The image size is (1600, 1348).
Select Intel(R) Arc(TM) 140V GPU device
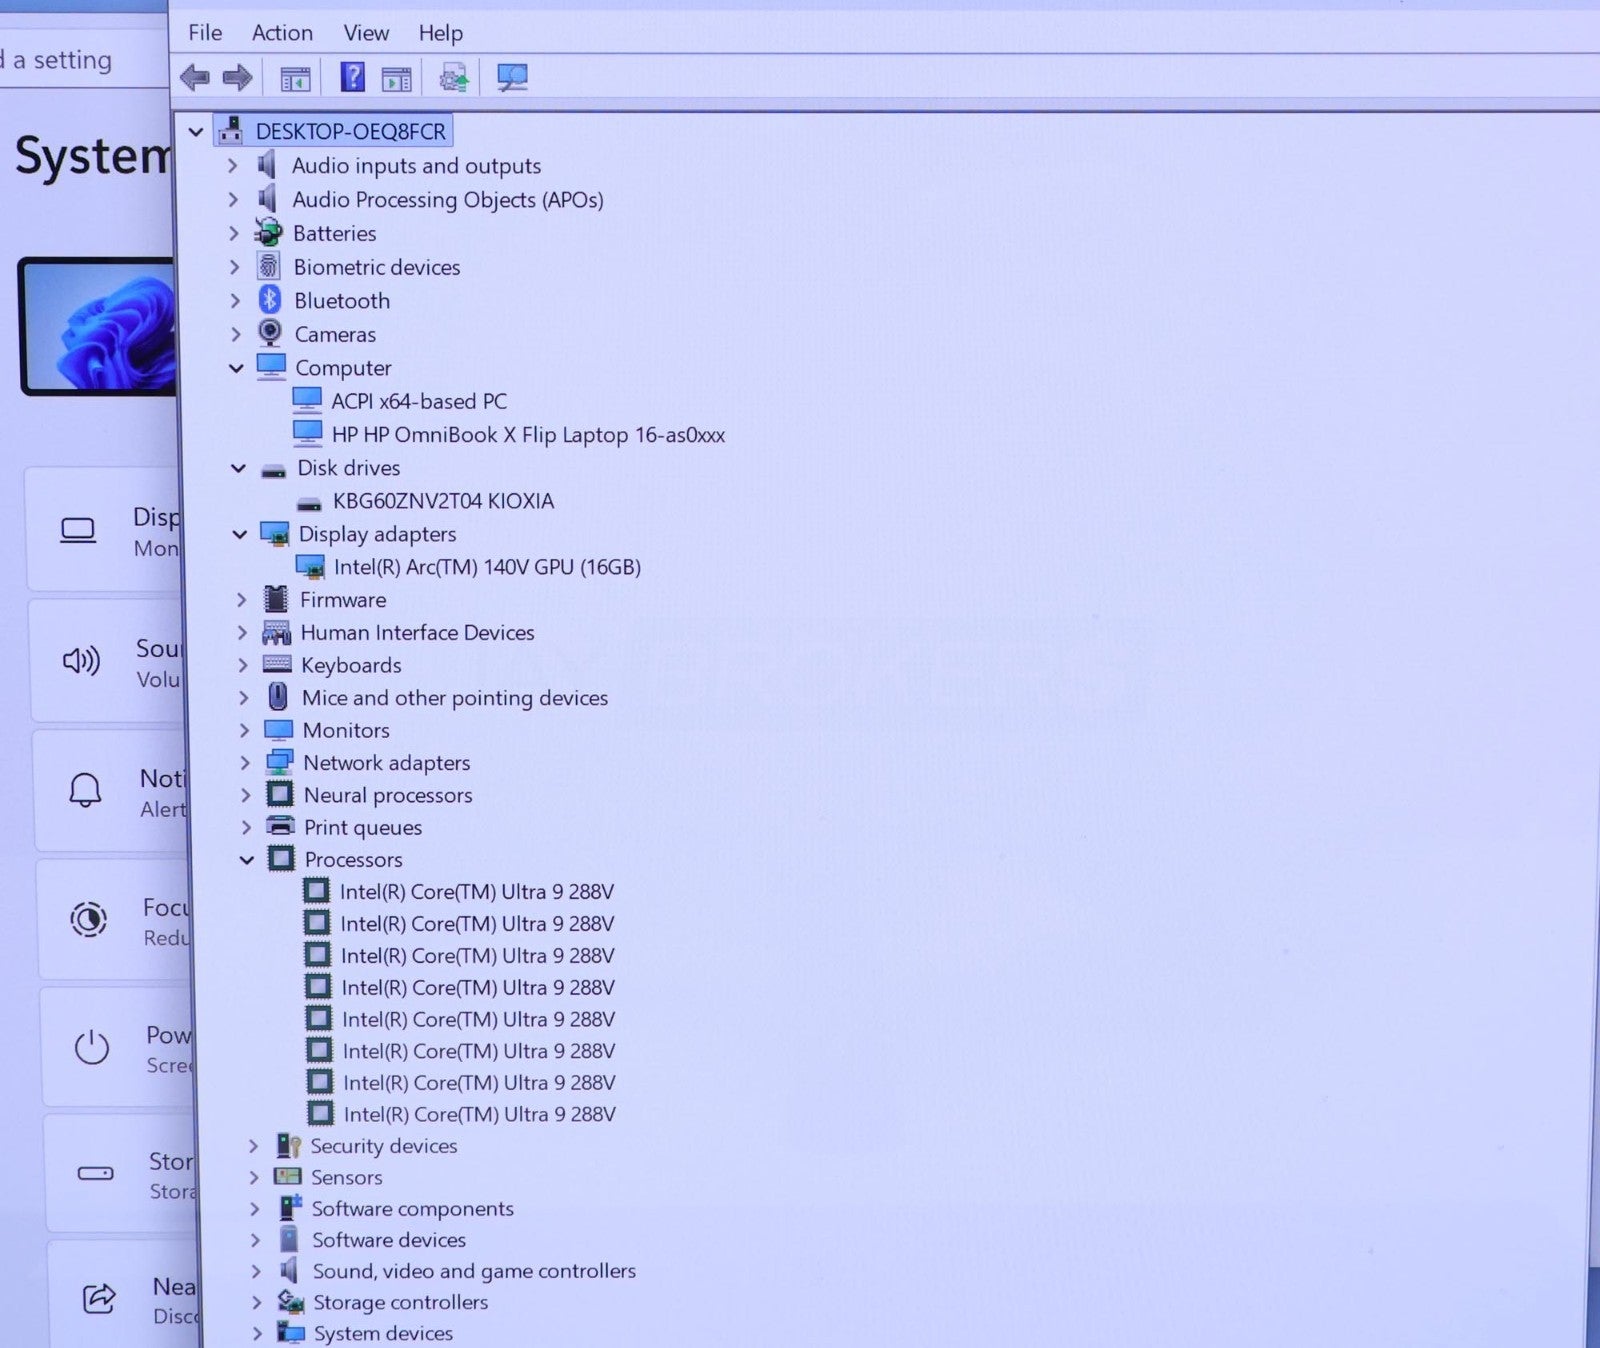pyautogui.click(x=486, y=567)
